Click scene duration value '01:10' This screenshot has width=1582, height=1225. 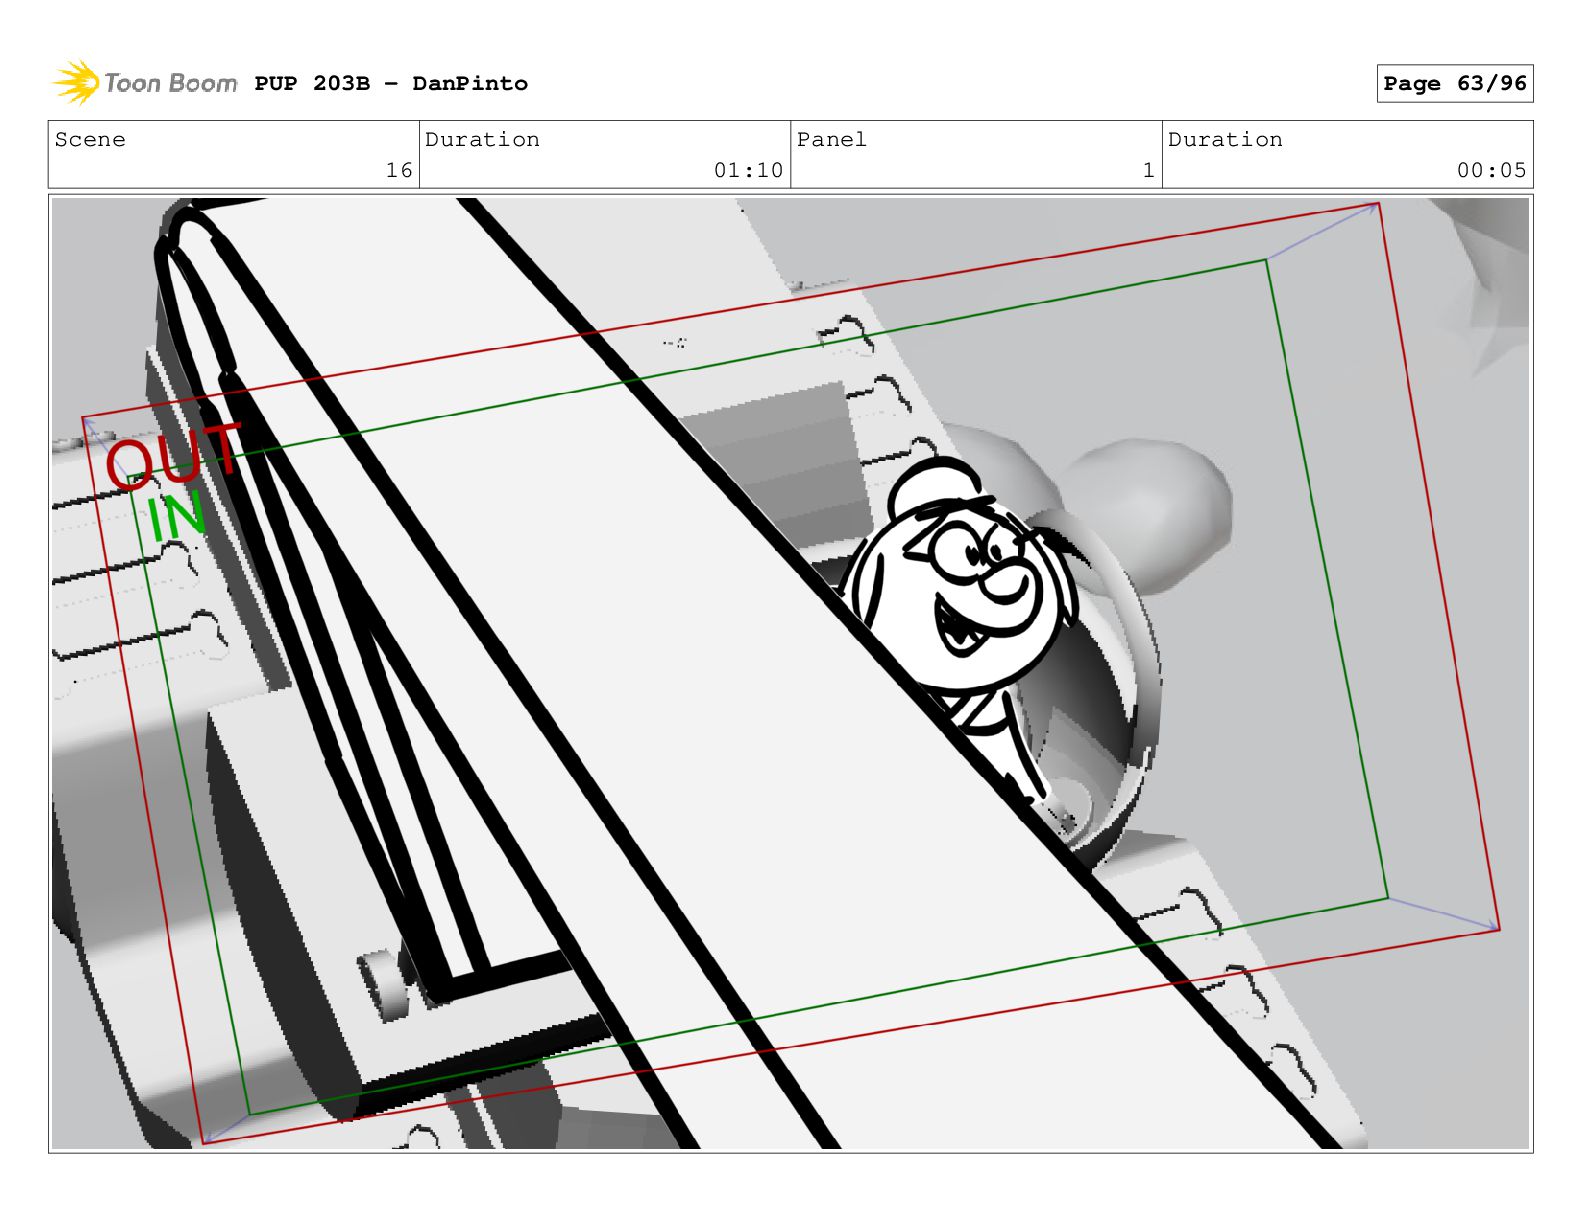(748, 170)
